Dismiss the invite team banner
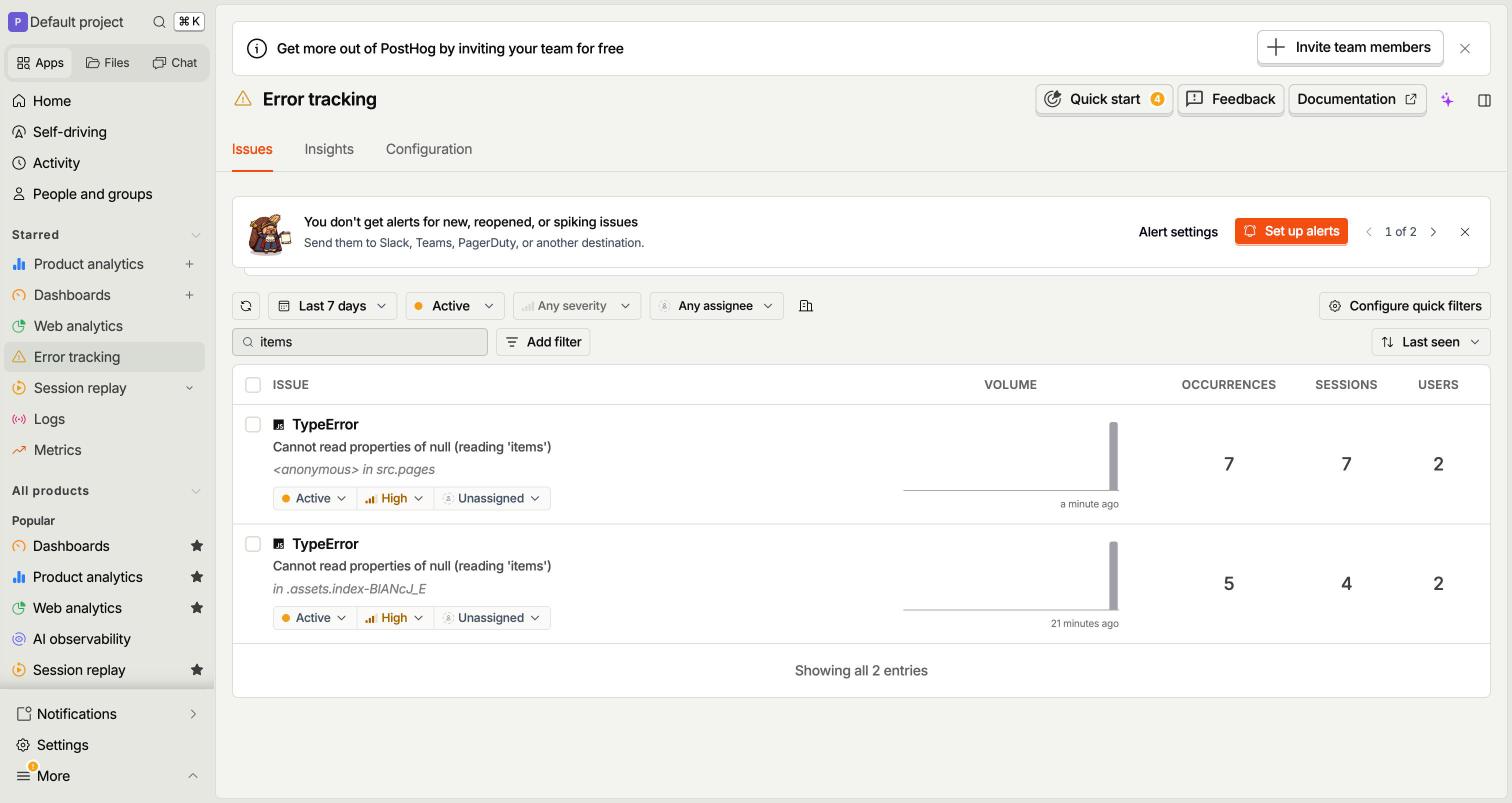Screen dimensions: 1512x803 [1465, 48]
